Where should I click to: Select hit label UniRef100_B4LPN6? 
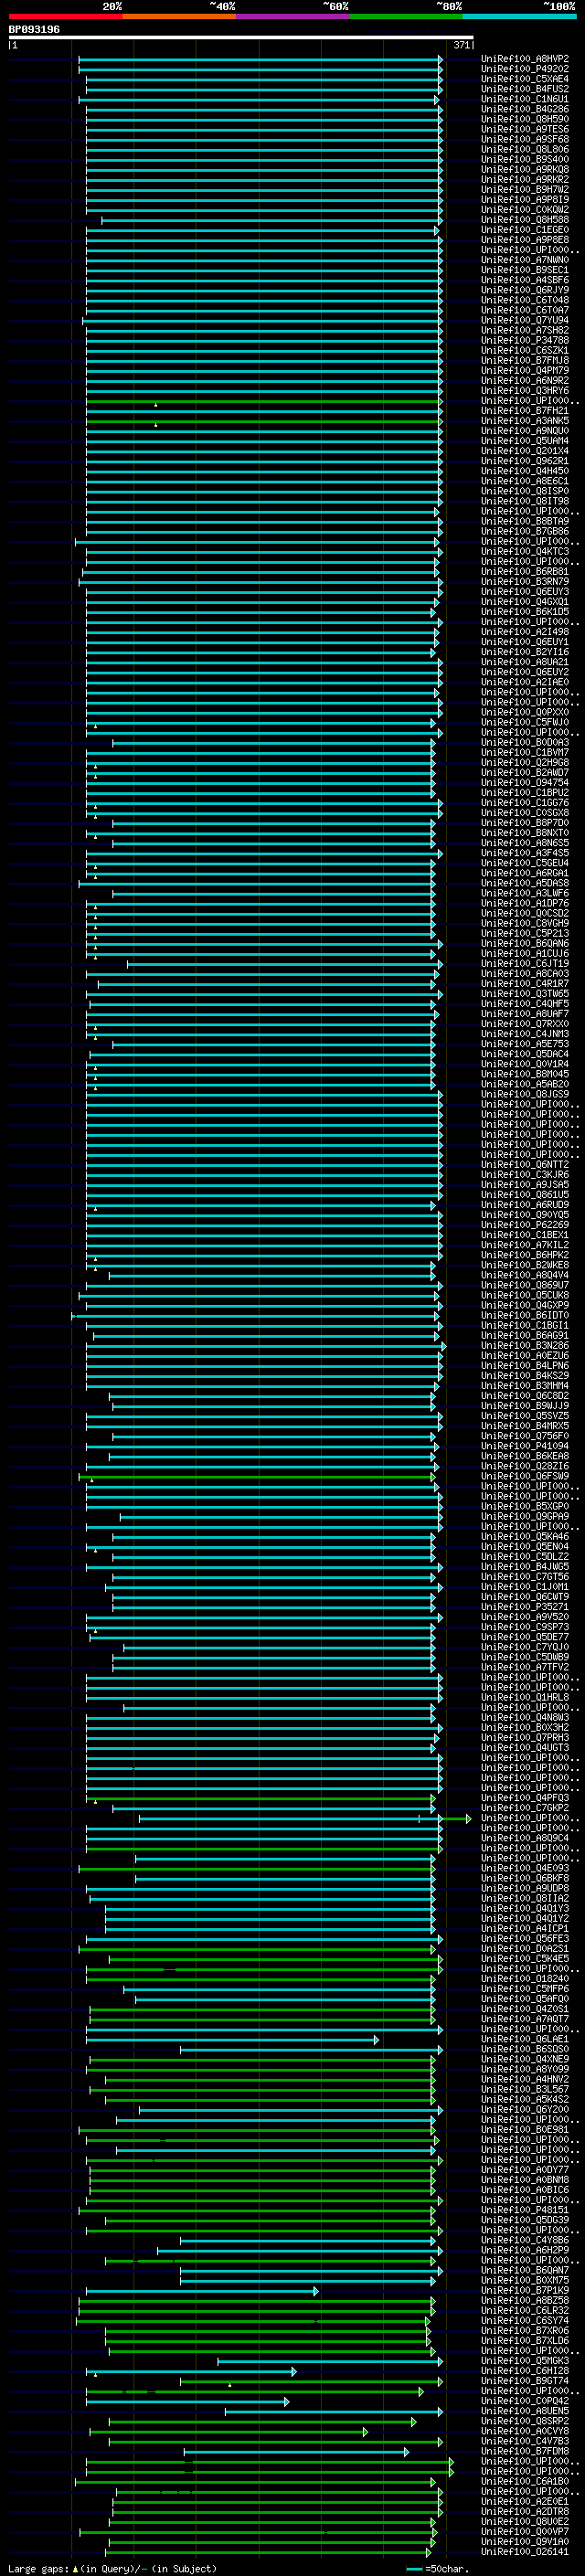(x=525, y=1366)
